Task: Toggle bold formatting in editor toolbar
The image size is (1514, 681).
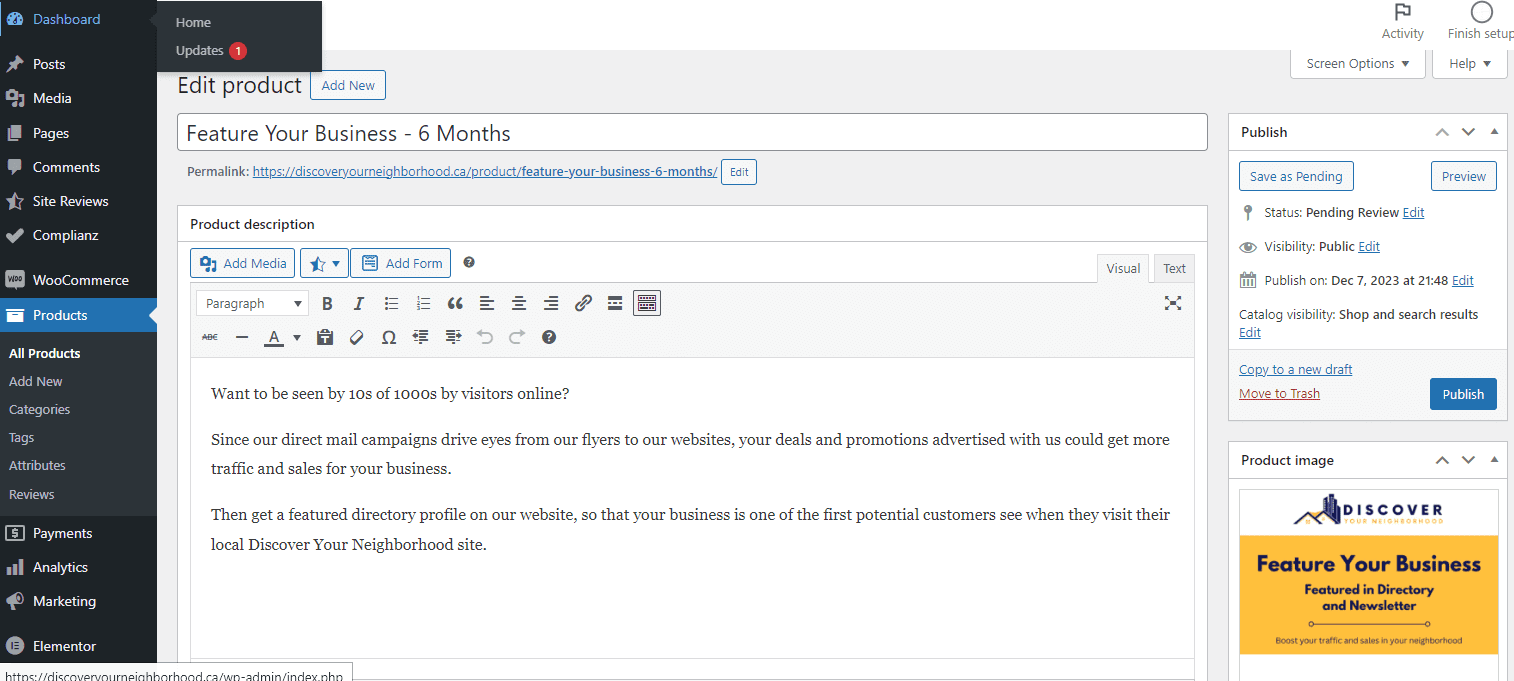Action: [327, 303]
